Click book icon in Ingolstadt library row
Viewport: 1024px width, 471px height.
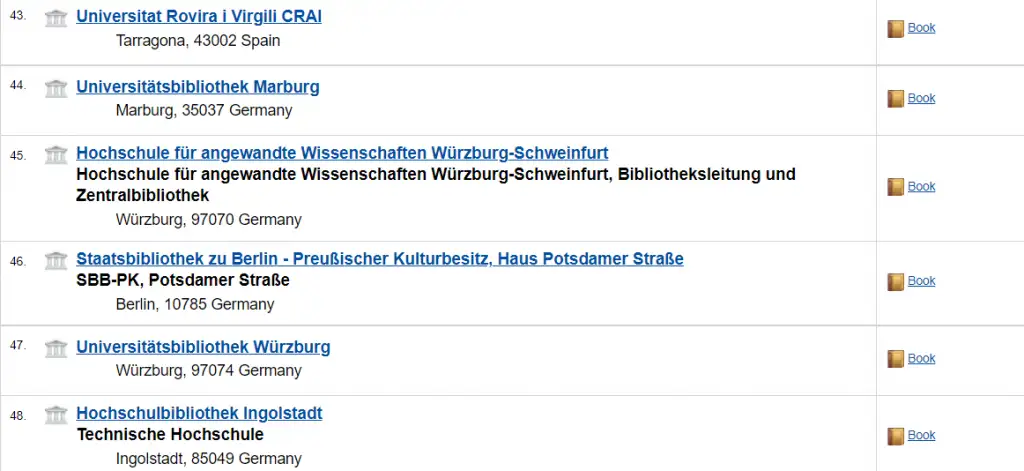[x=896, y=436]
